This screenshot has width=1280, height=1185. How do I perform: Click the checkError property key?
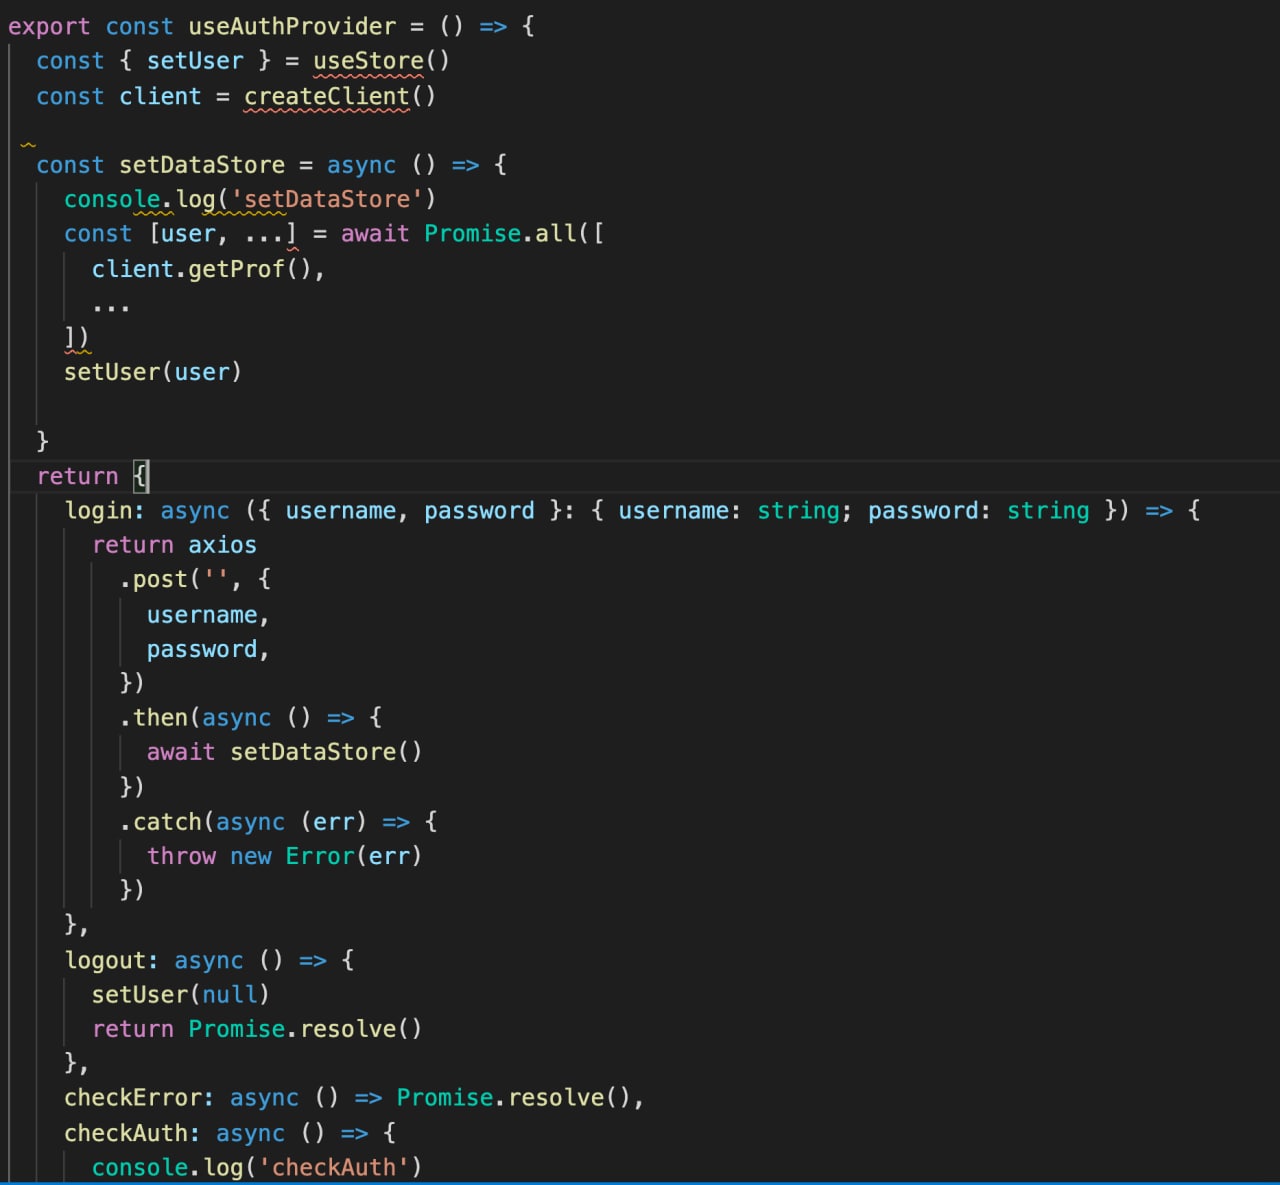(x=132, y=1098)
